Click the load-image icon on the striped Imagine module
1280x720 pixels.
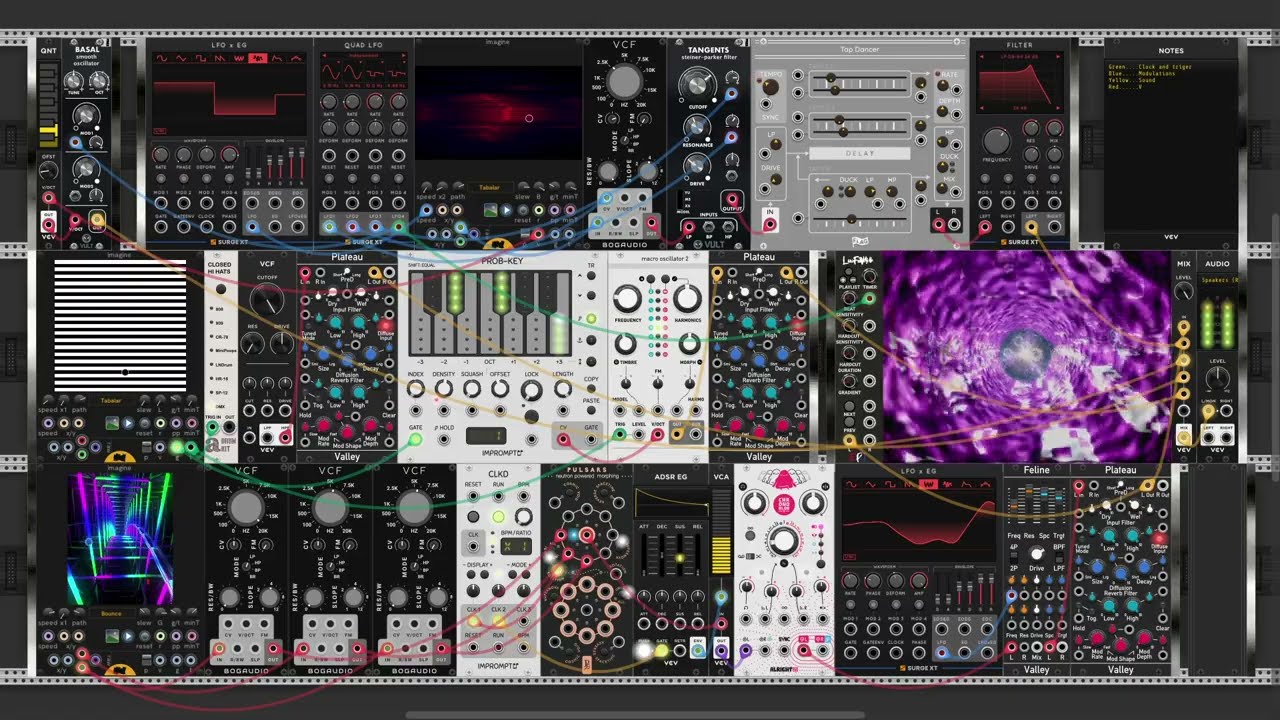(x=112, y=424)
